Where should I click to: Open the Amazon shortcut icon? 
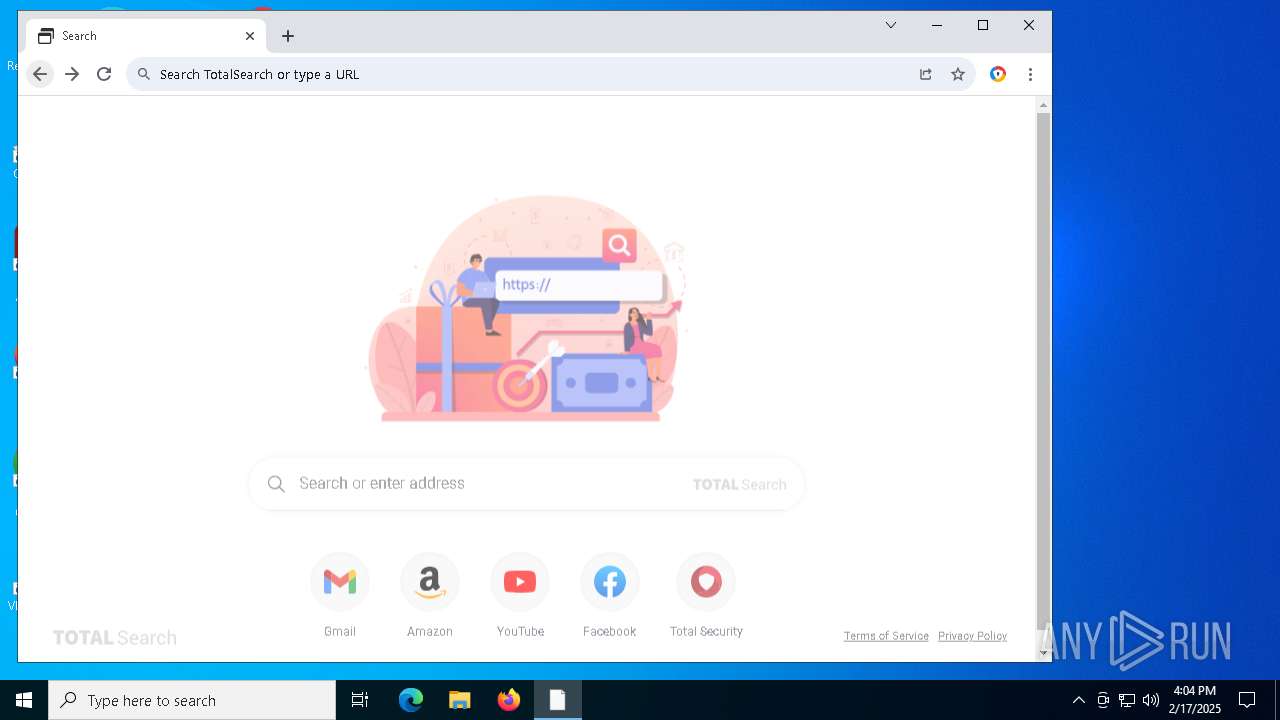(x=430, y=582)
